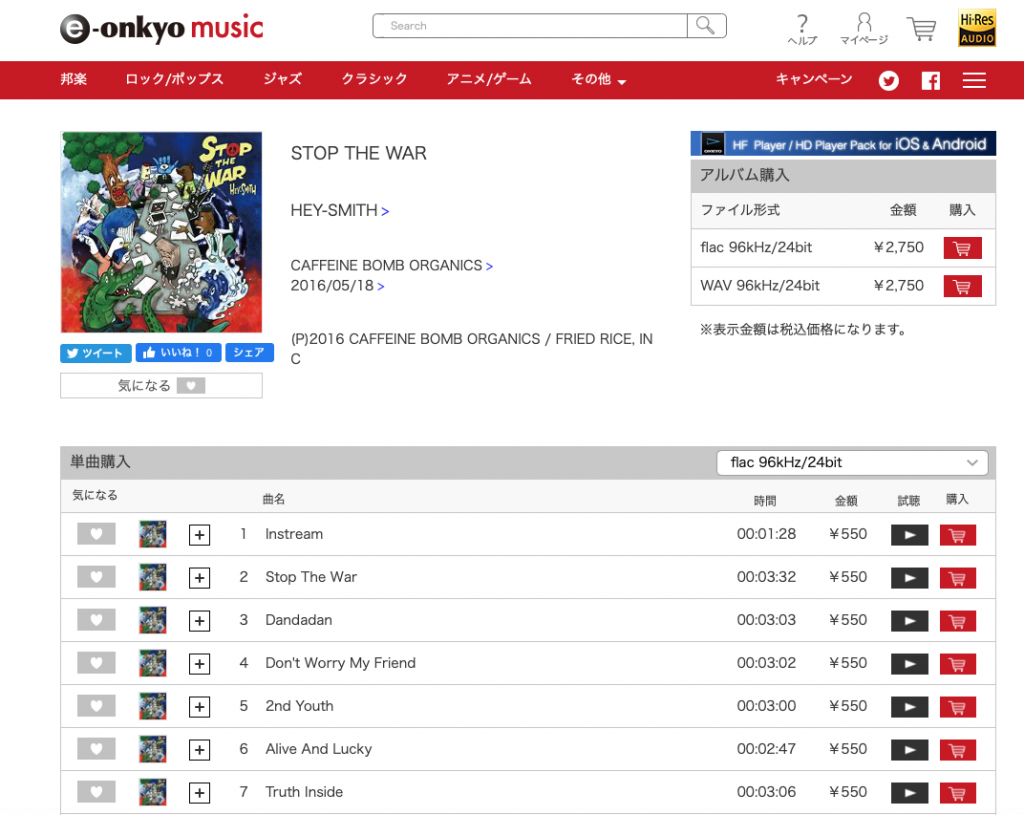Play preview of Don't Worry My Friend
Screen dimensions: 1024x815
pos(909,664)
